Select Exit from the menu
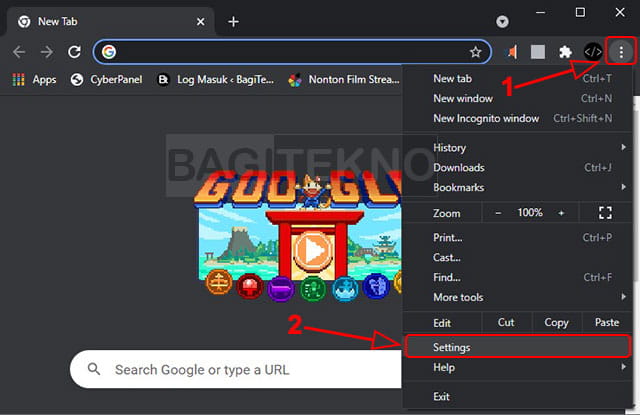 click(517, 397)
